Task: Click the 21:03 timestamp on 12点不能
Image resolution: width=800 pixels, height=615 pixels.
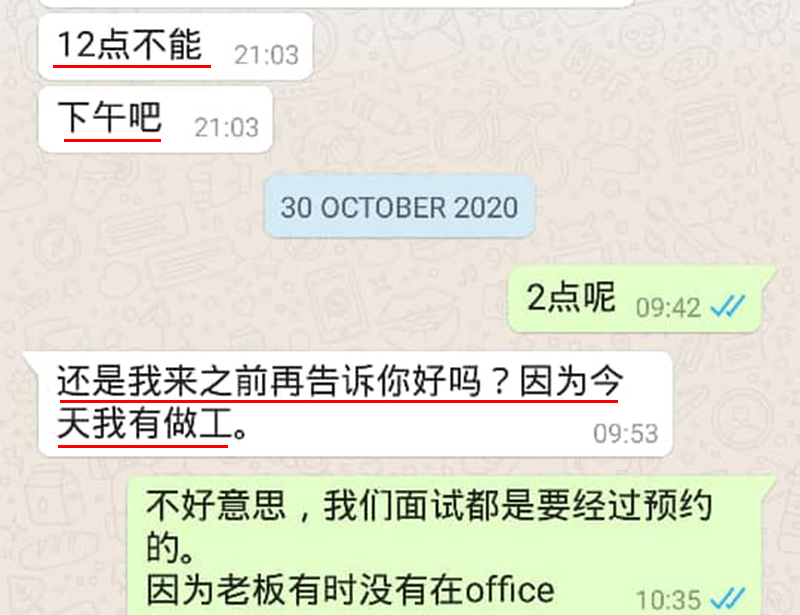Action: 266,55
